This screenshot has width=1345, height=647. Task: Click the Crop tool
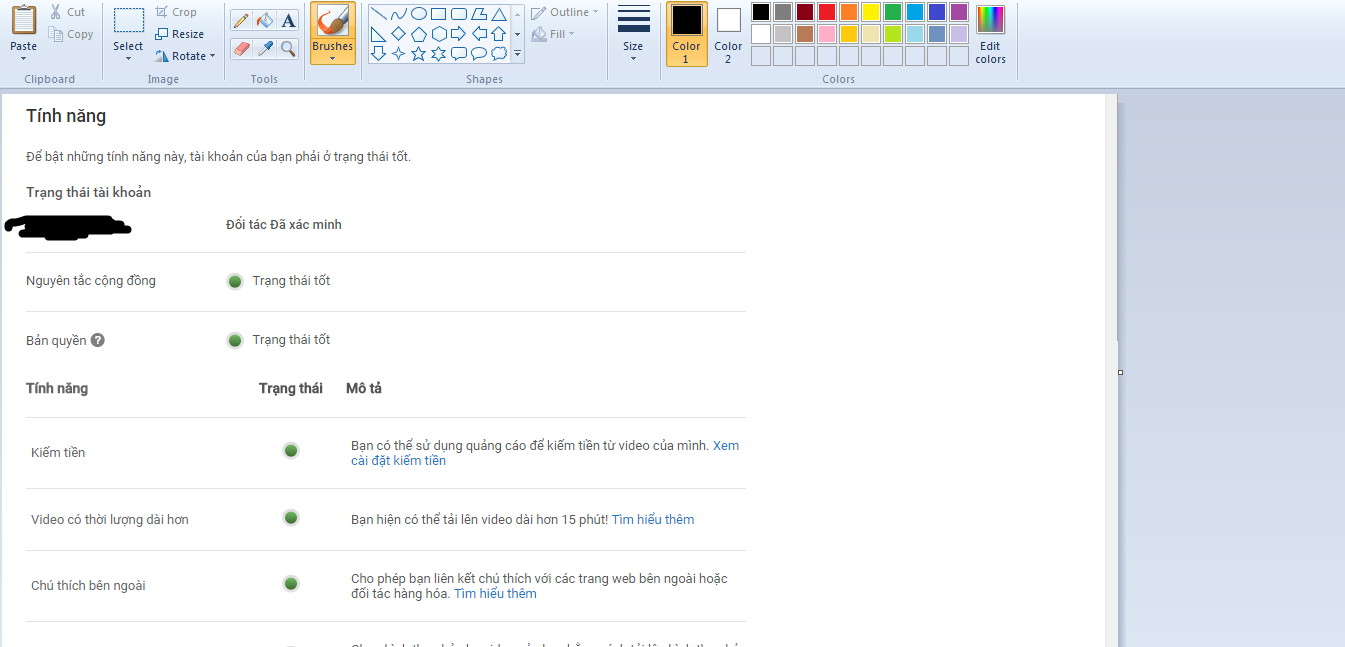coord(176,12)
